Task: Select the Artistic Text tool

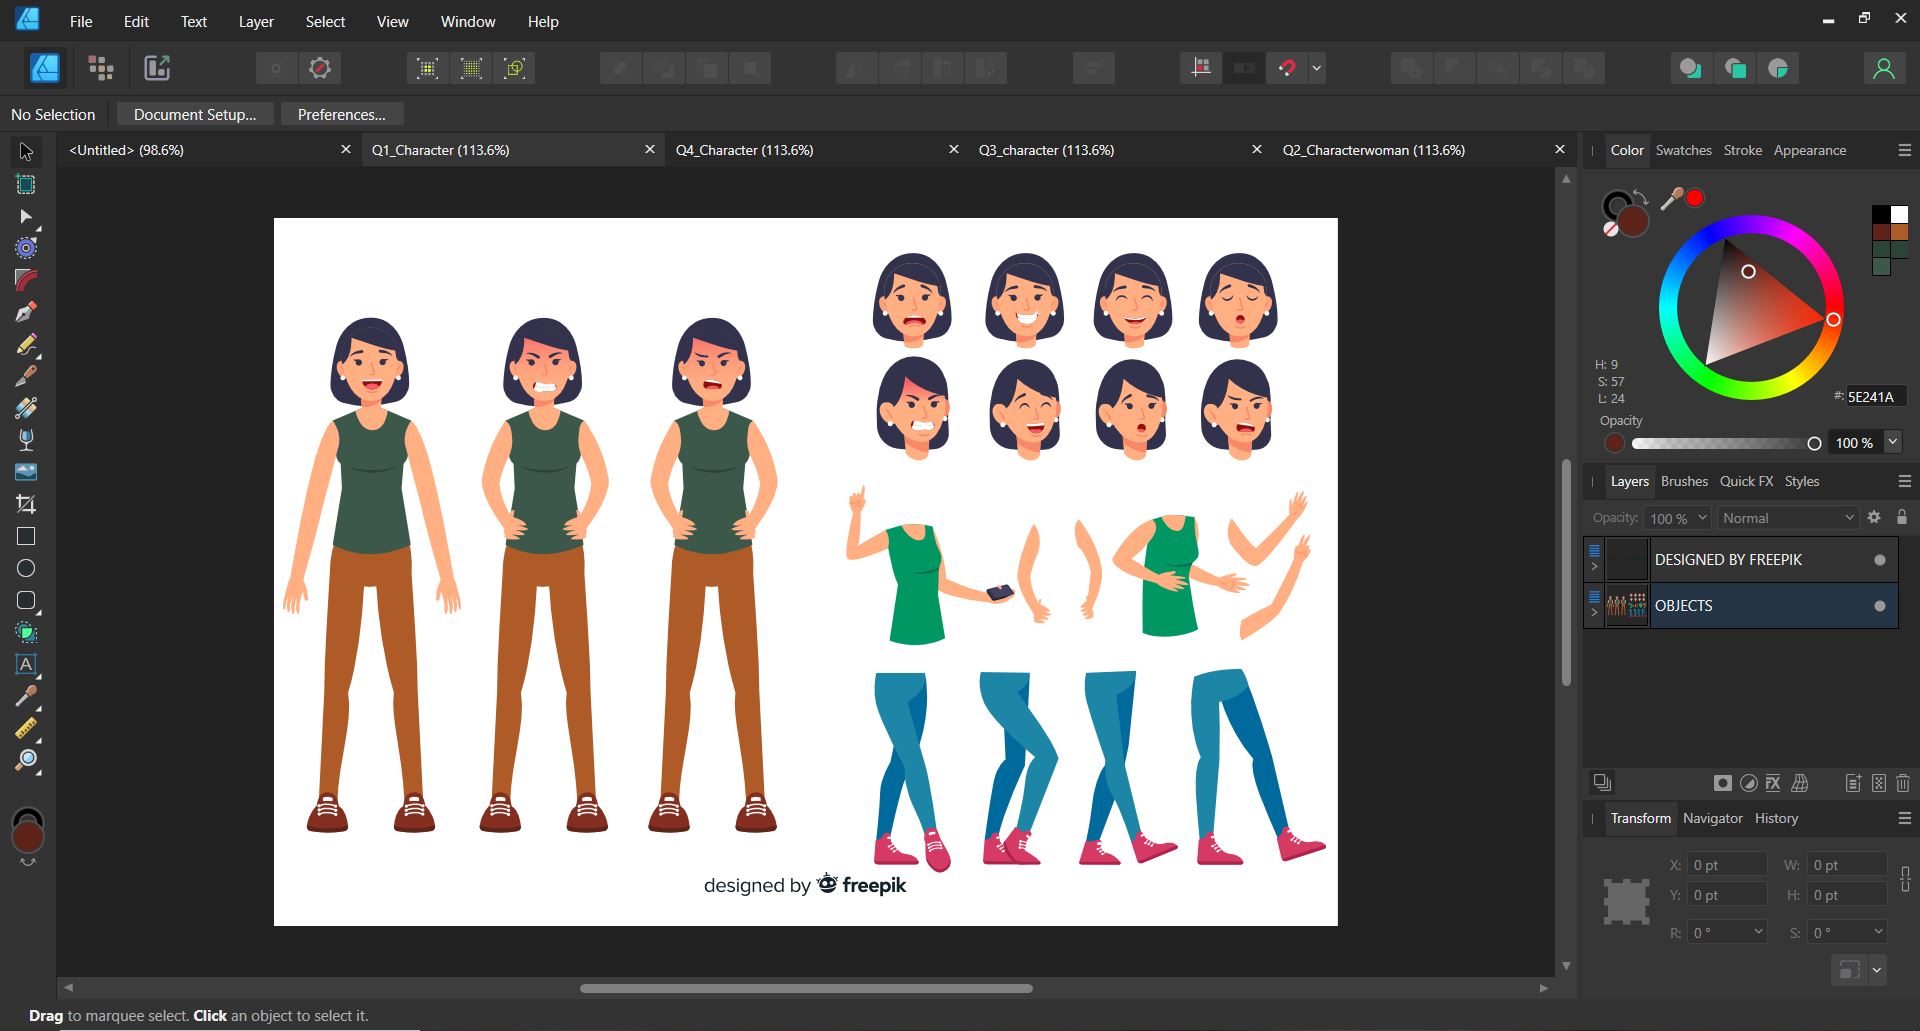Action: (27, 664)
